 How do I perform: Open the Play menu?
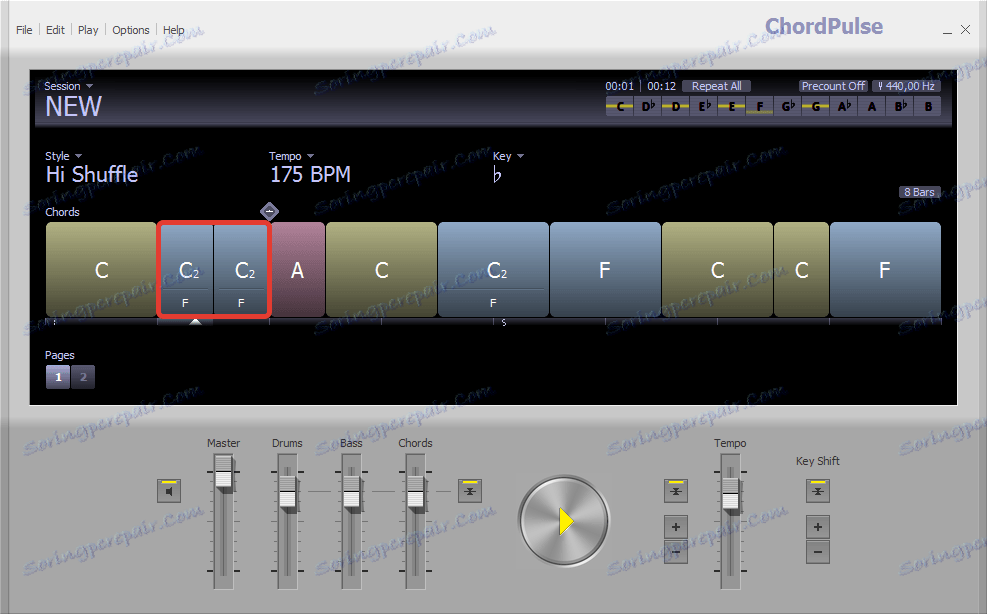coord(88,30)
